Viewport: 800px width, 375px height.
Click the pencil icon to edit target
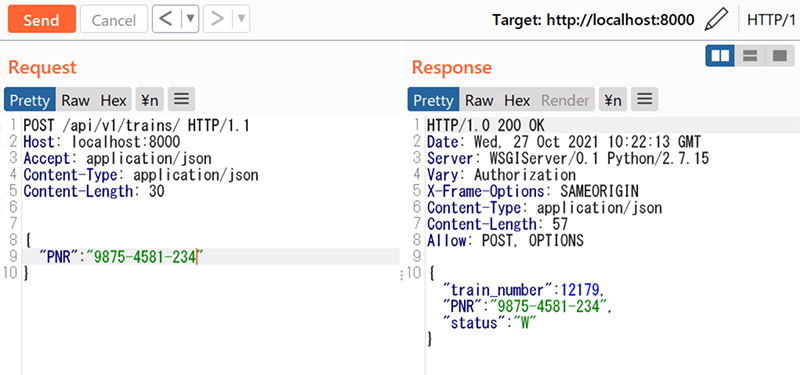716,20
